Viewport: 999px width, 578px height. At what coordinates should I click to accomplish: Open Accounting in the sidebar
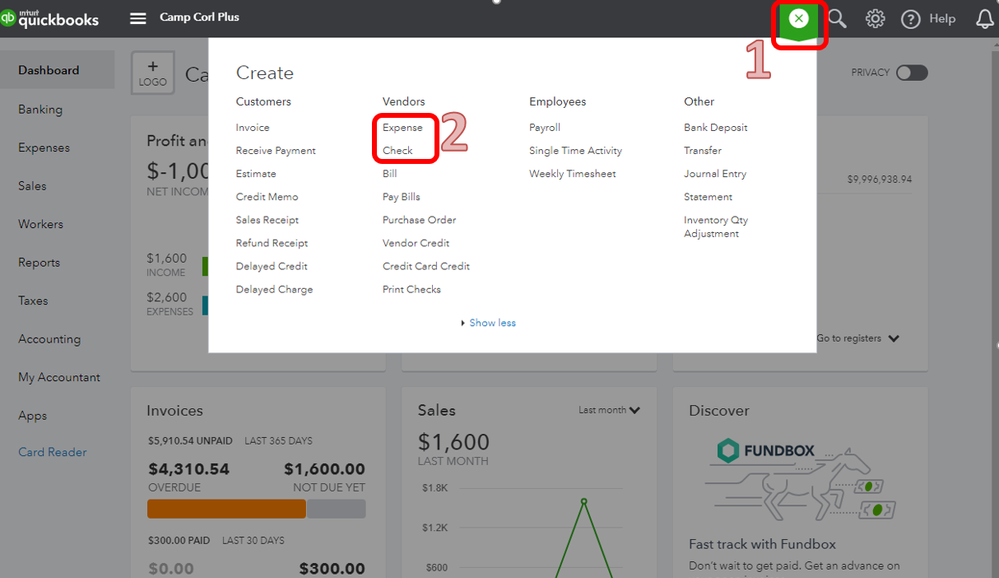pos(49,339)
